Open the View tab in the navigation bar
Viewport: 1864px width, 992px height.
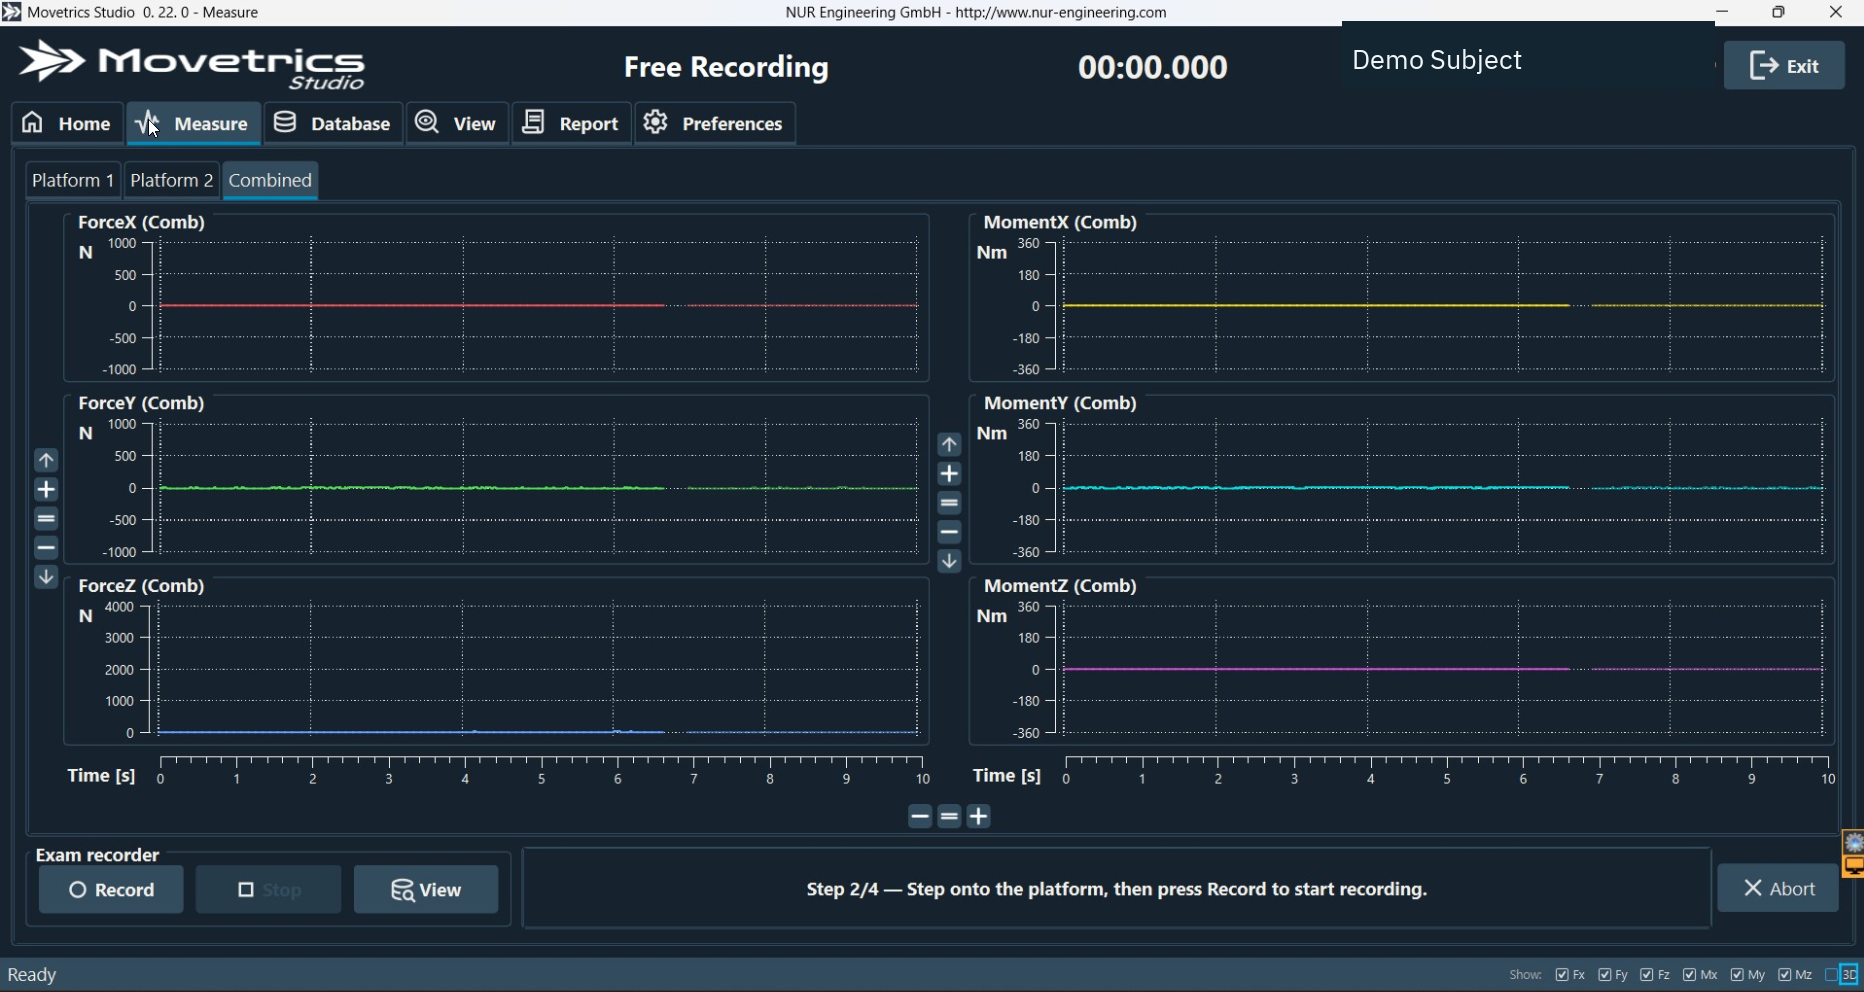tap(457, 123)
